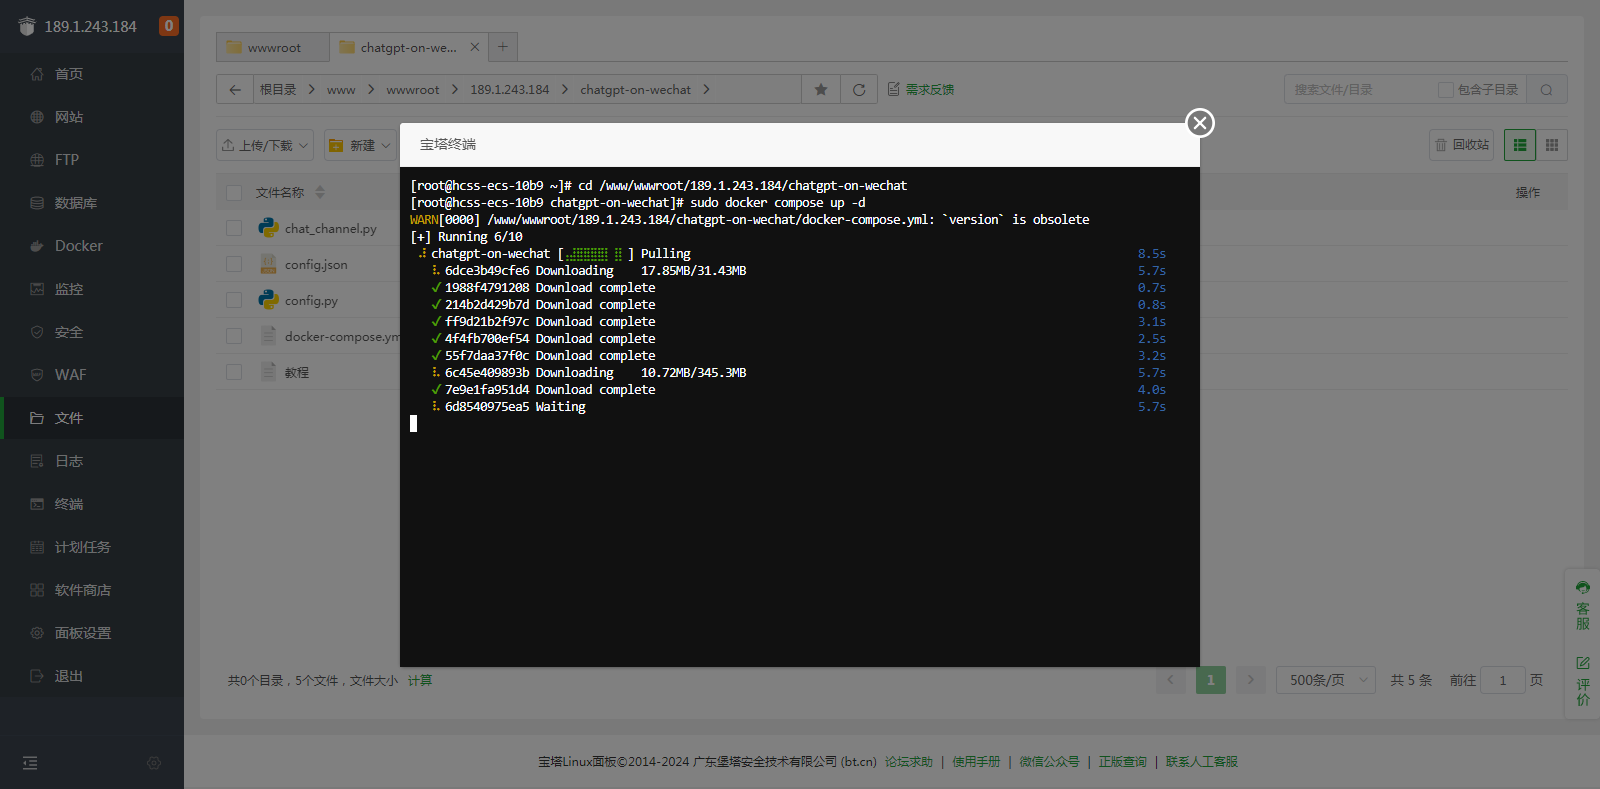This screenshot has width=1600, height=789.
Task: Collapse the sidebar with the bottom menu icon
Action: pos(30,763)
